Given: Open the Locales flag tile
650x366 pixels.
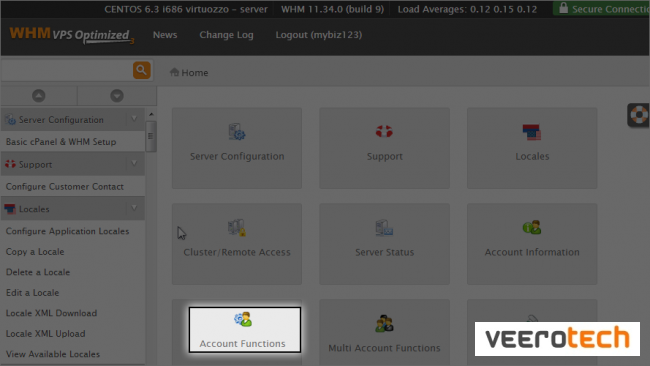Looking at the screenshot, I should pos(532,148).
